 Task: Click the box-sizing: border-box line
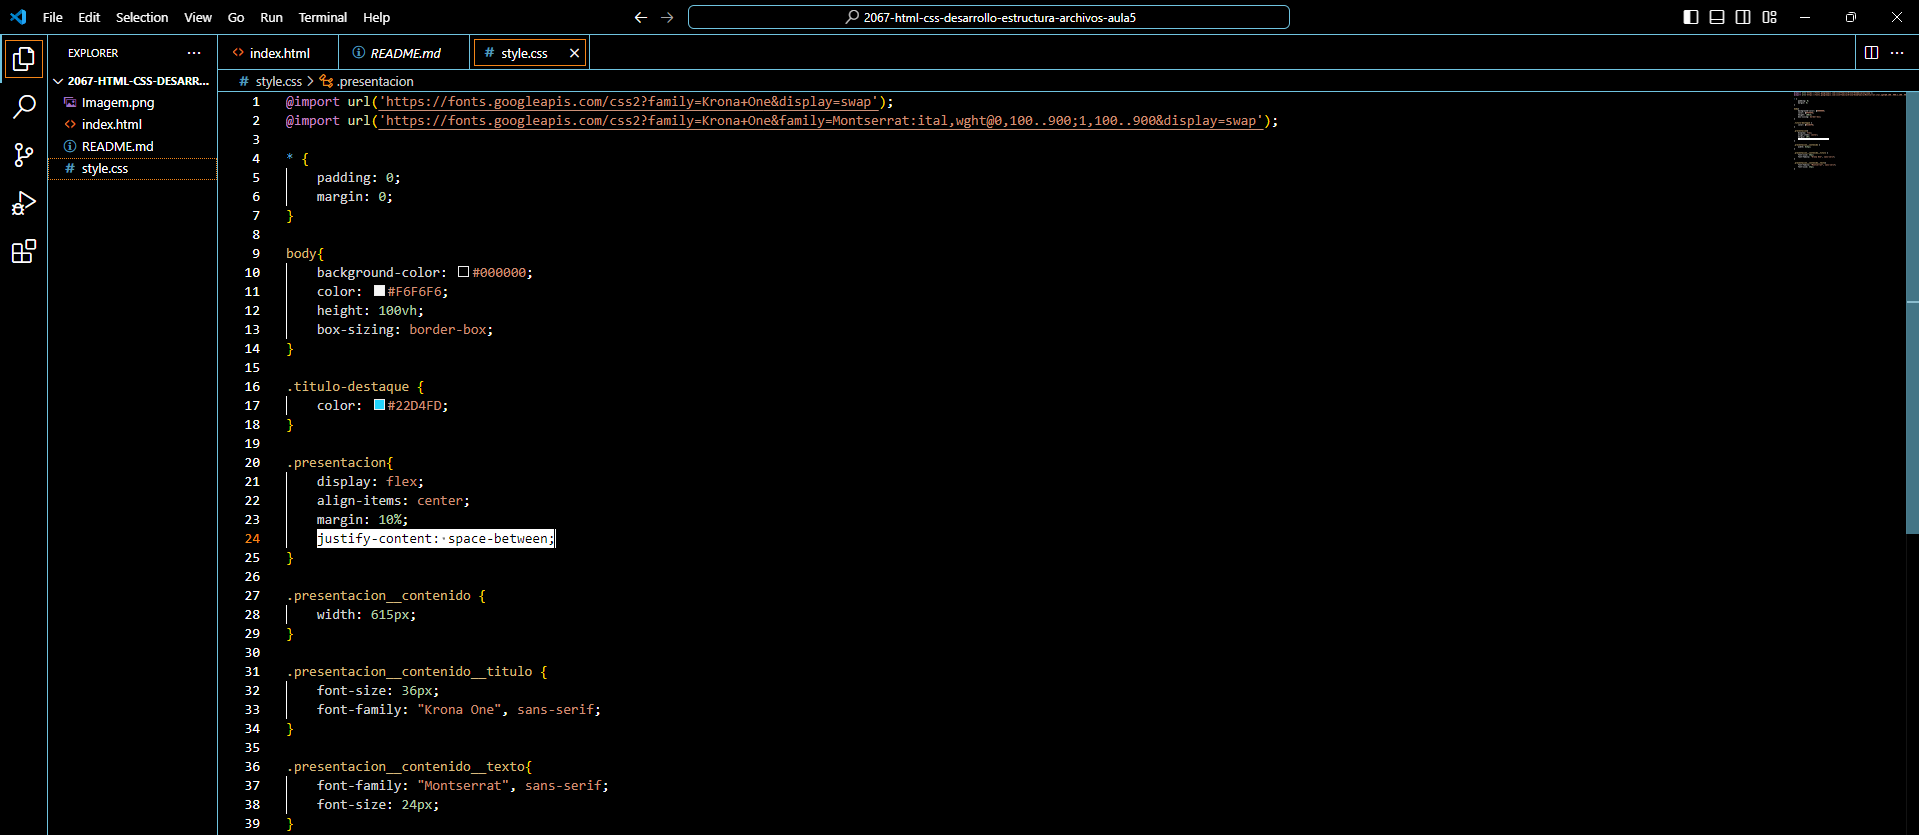tap(405, 329)
